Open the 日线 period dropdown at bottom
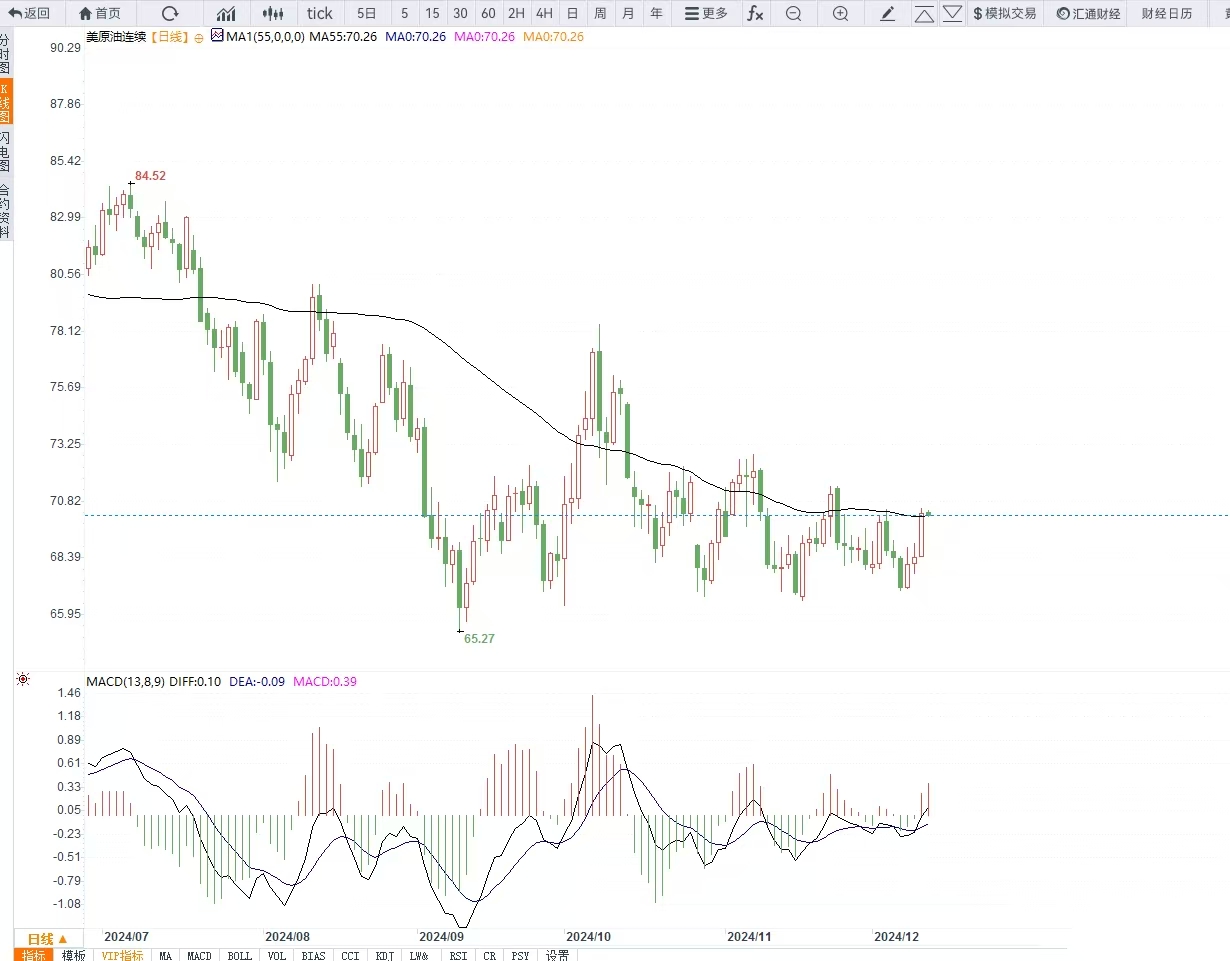1230x961 pixels. pyautogui.click(x=47, y=938)
